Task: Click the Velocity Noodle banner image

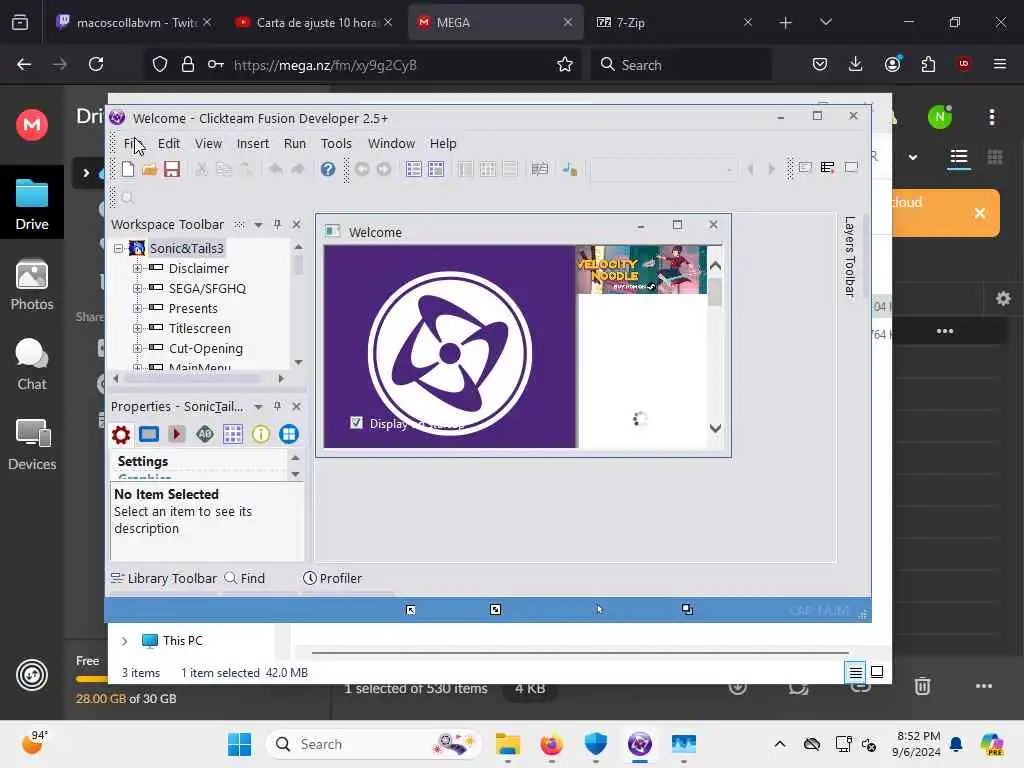Action: point(641,270)
